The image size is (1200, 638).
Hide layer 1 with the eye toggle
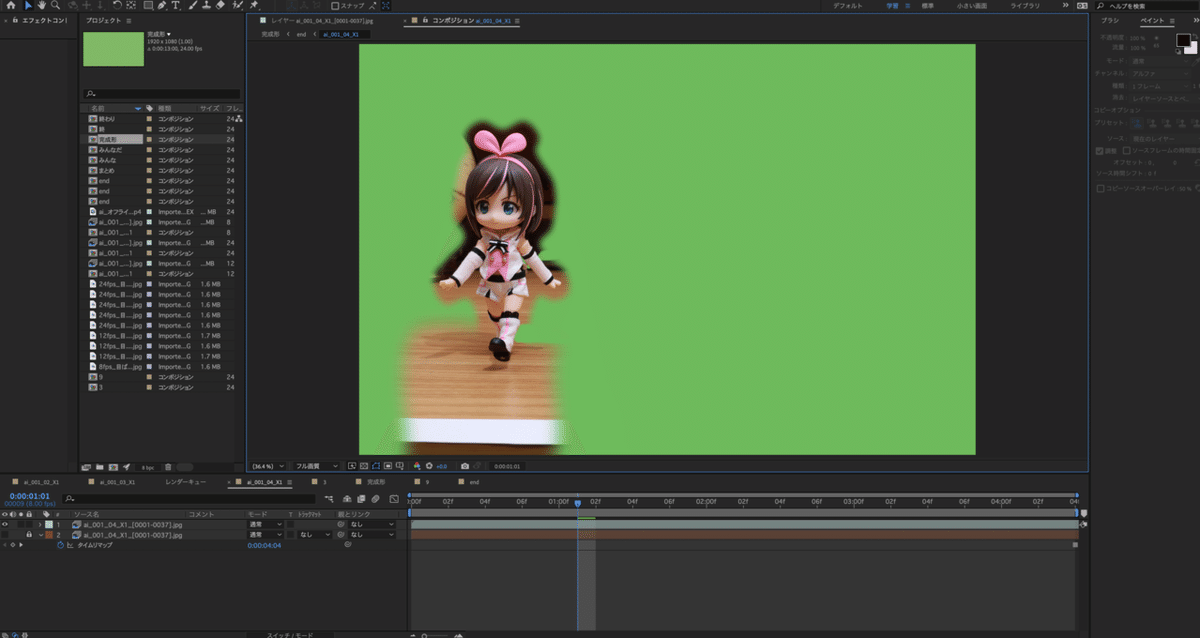point(5,524)
